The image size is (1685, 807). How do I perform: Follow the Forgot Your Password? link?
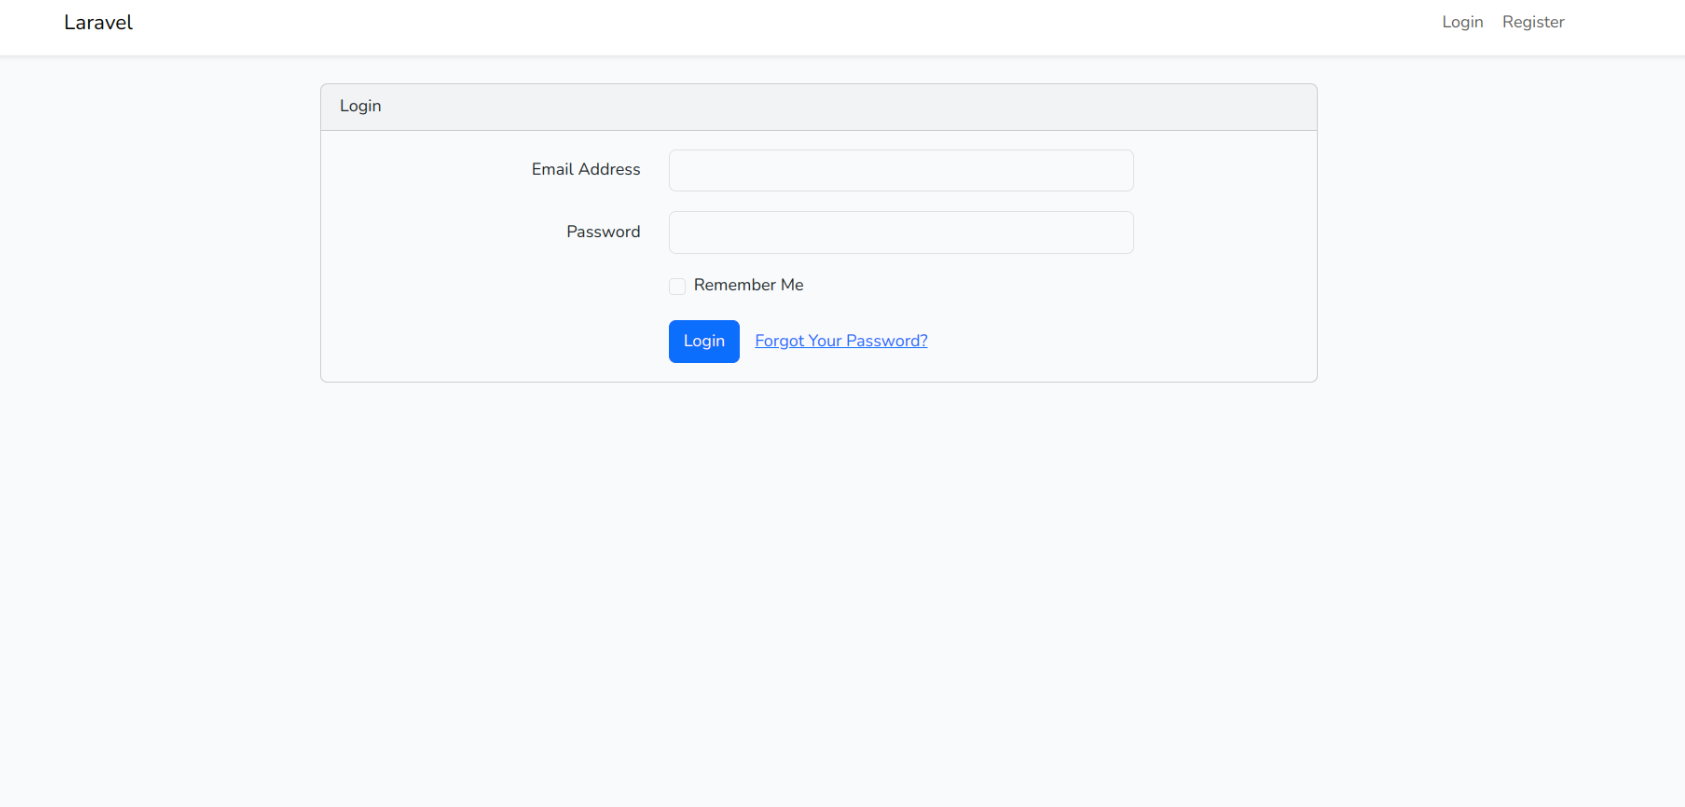tap(841, 341)
